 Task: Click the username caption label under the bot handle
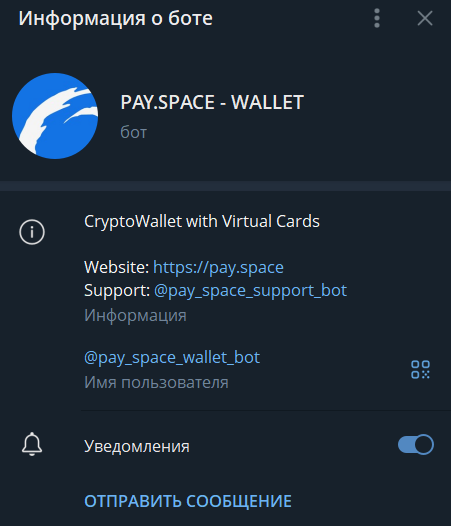tap(156, 382)
